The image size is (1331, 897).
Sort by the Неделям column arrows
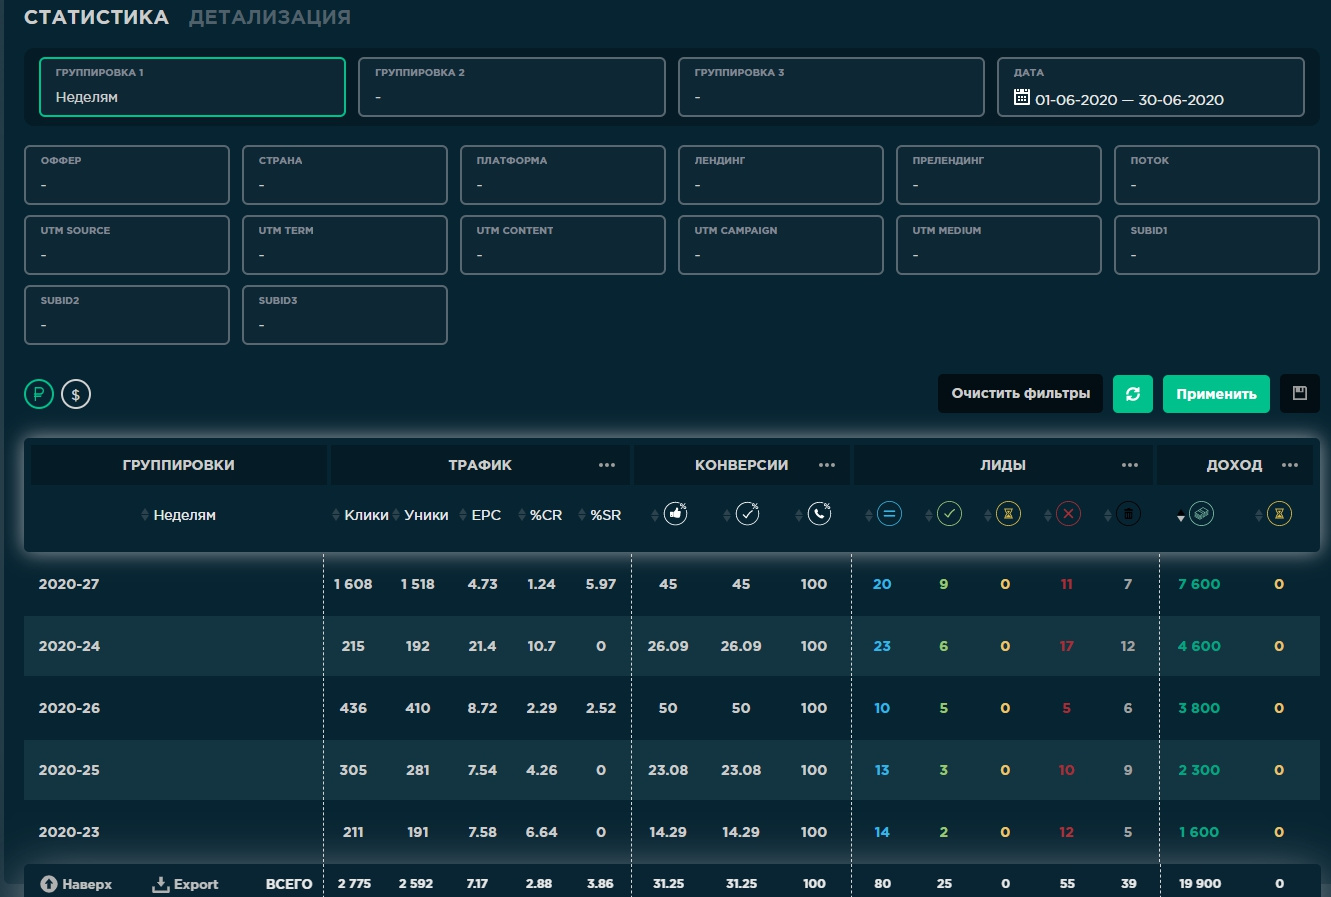[145, 515]
